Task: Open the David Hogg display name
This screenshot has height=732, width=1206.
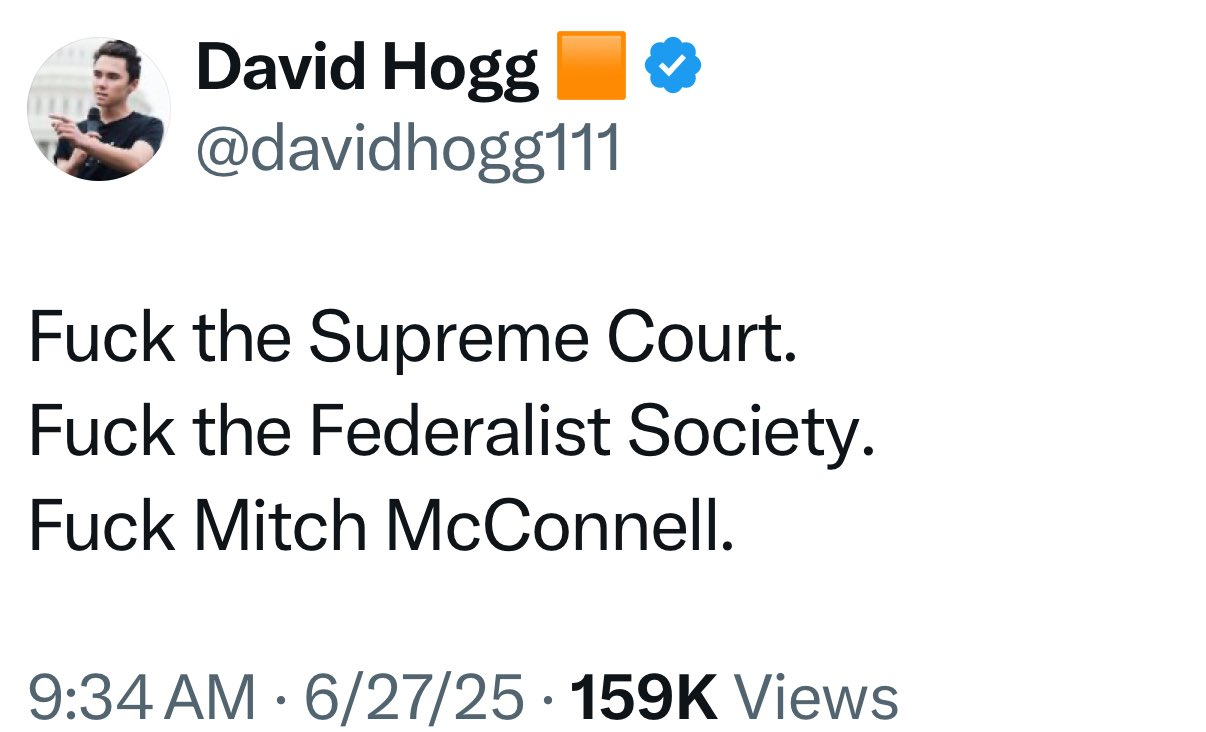Action: pos(368,70)
